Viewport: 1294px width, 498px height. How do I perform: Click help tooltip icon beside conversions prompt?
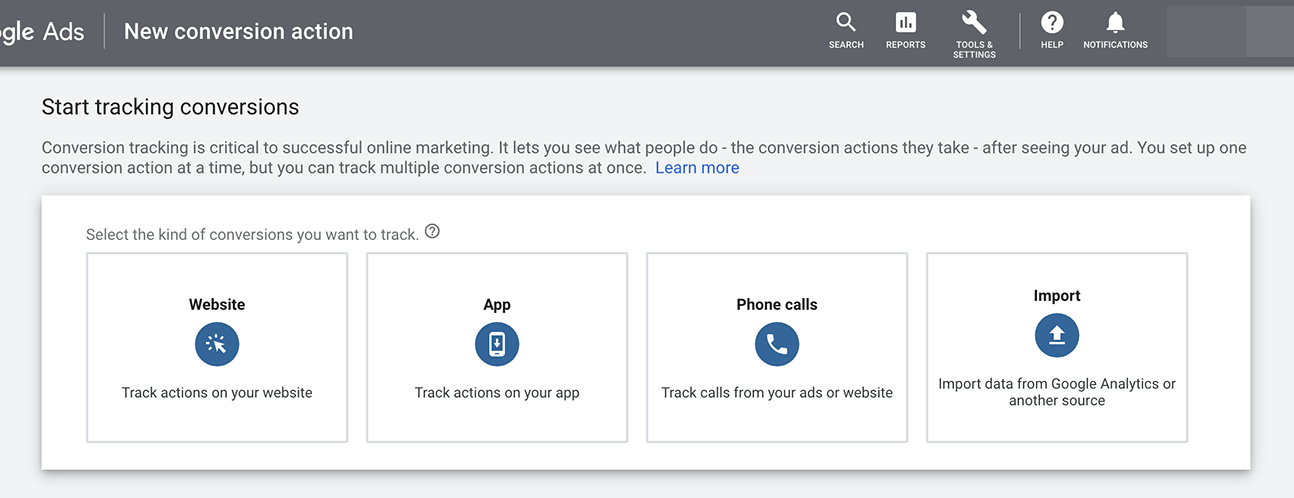point(432,231)
